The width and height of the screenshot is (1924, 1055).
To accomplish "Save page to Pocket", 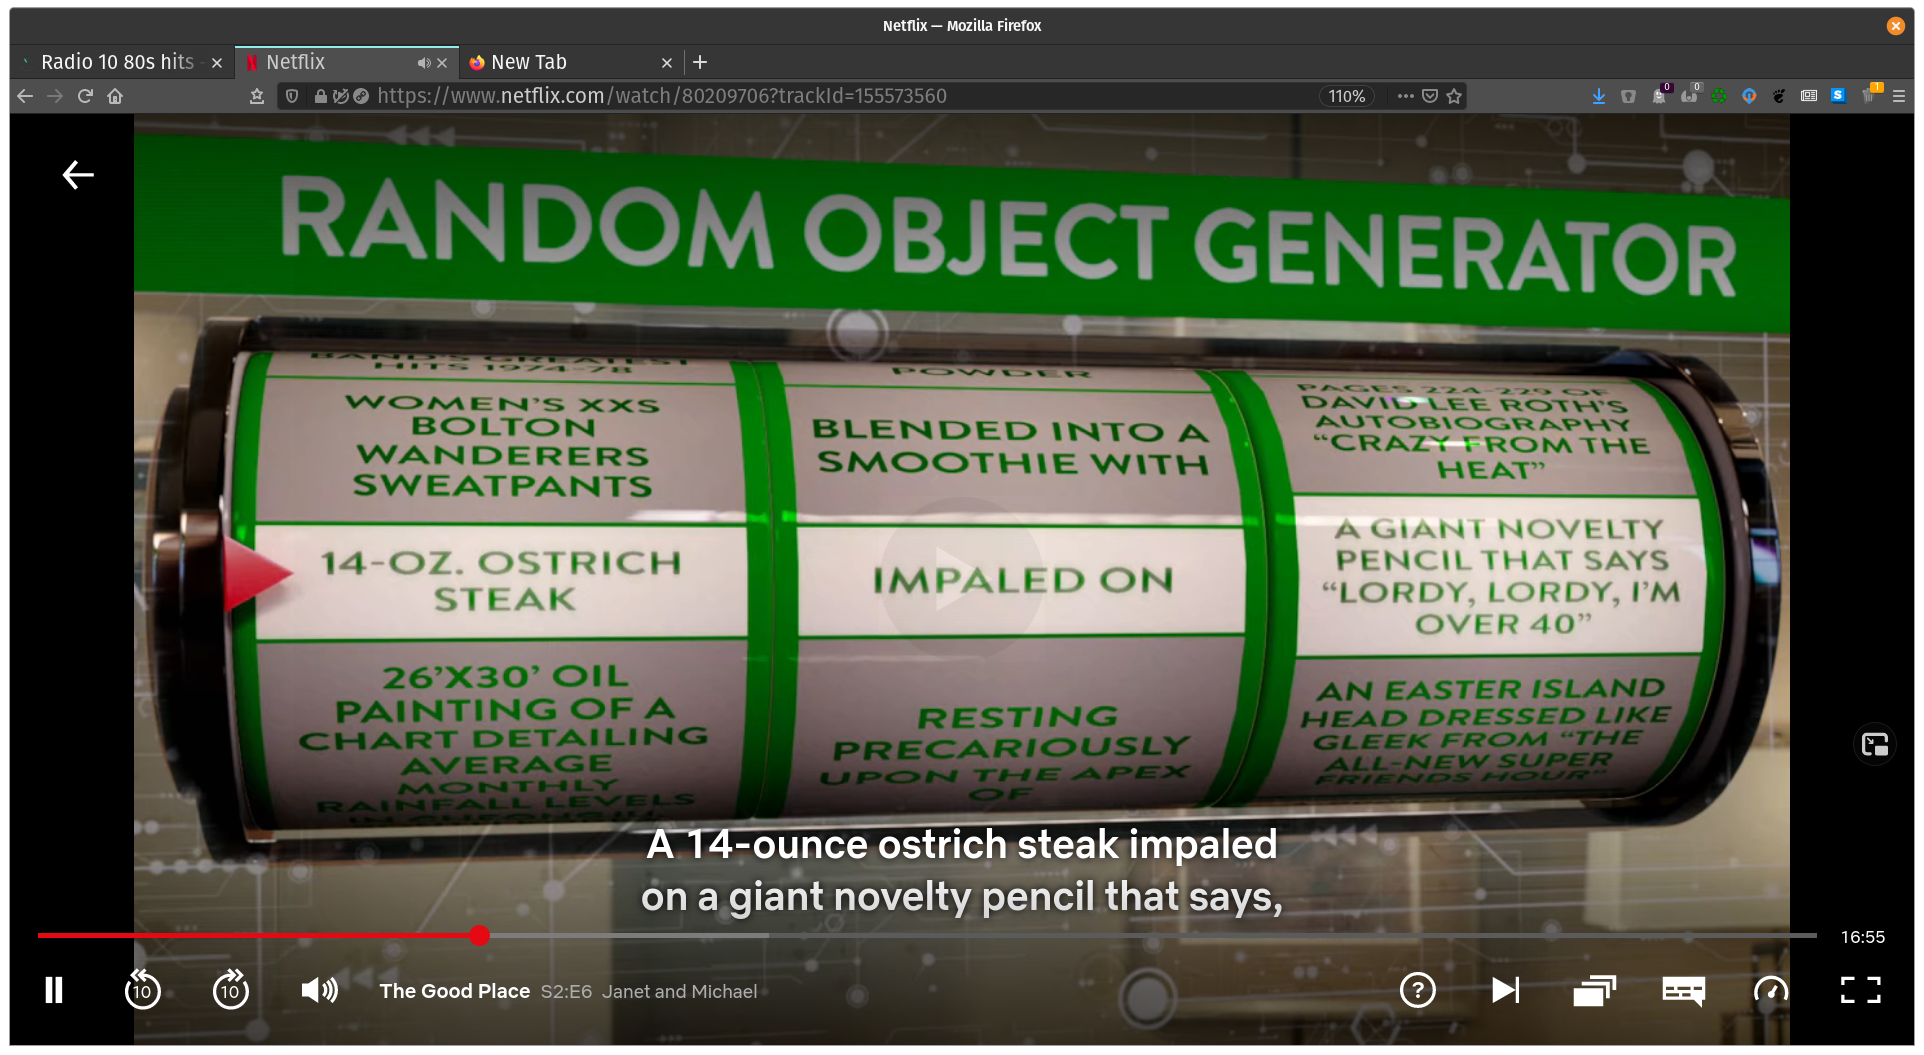I will coord(1430,96).
